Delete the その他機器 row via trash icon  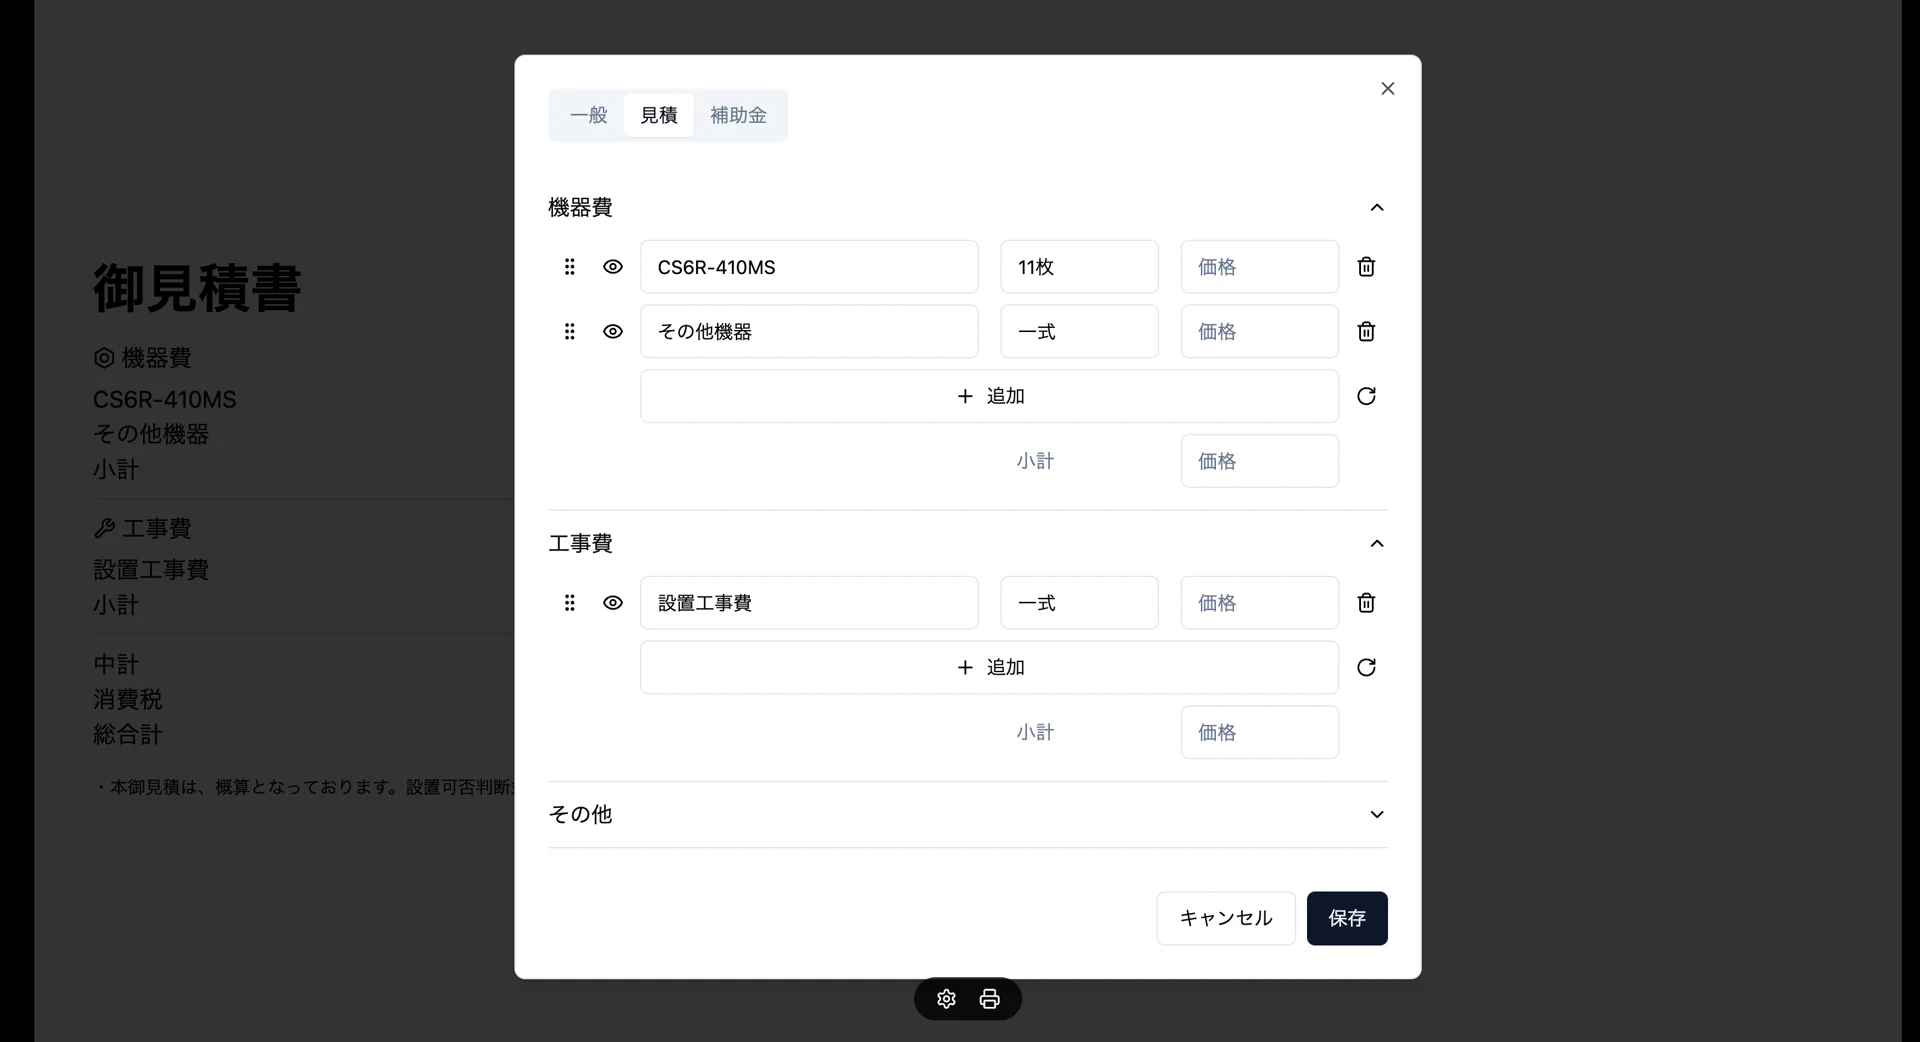(1366, 332)
